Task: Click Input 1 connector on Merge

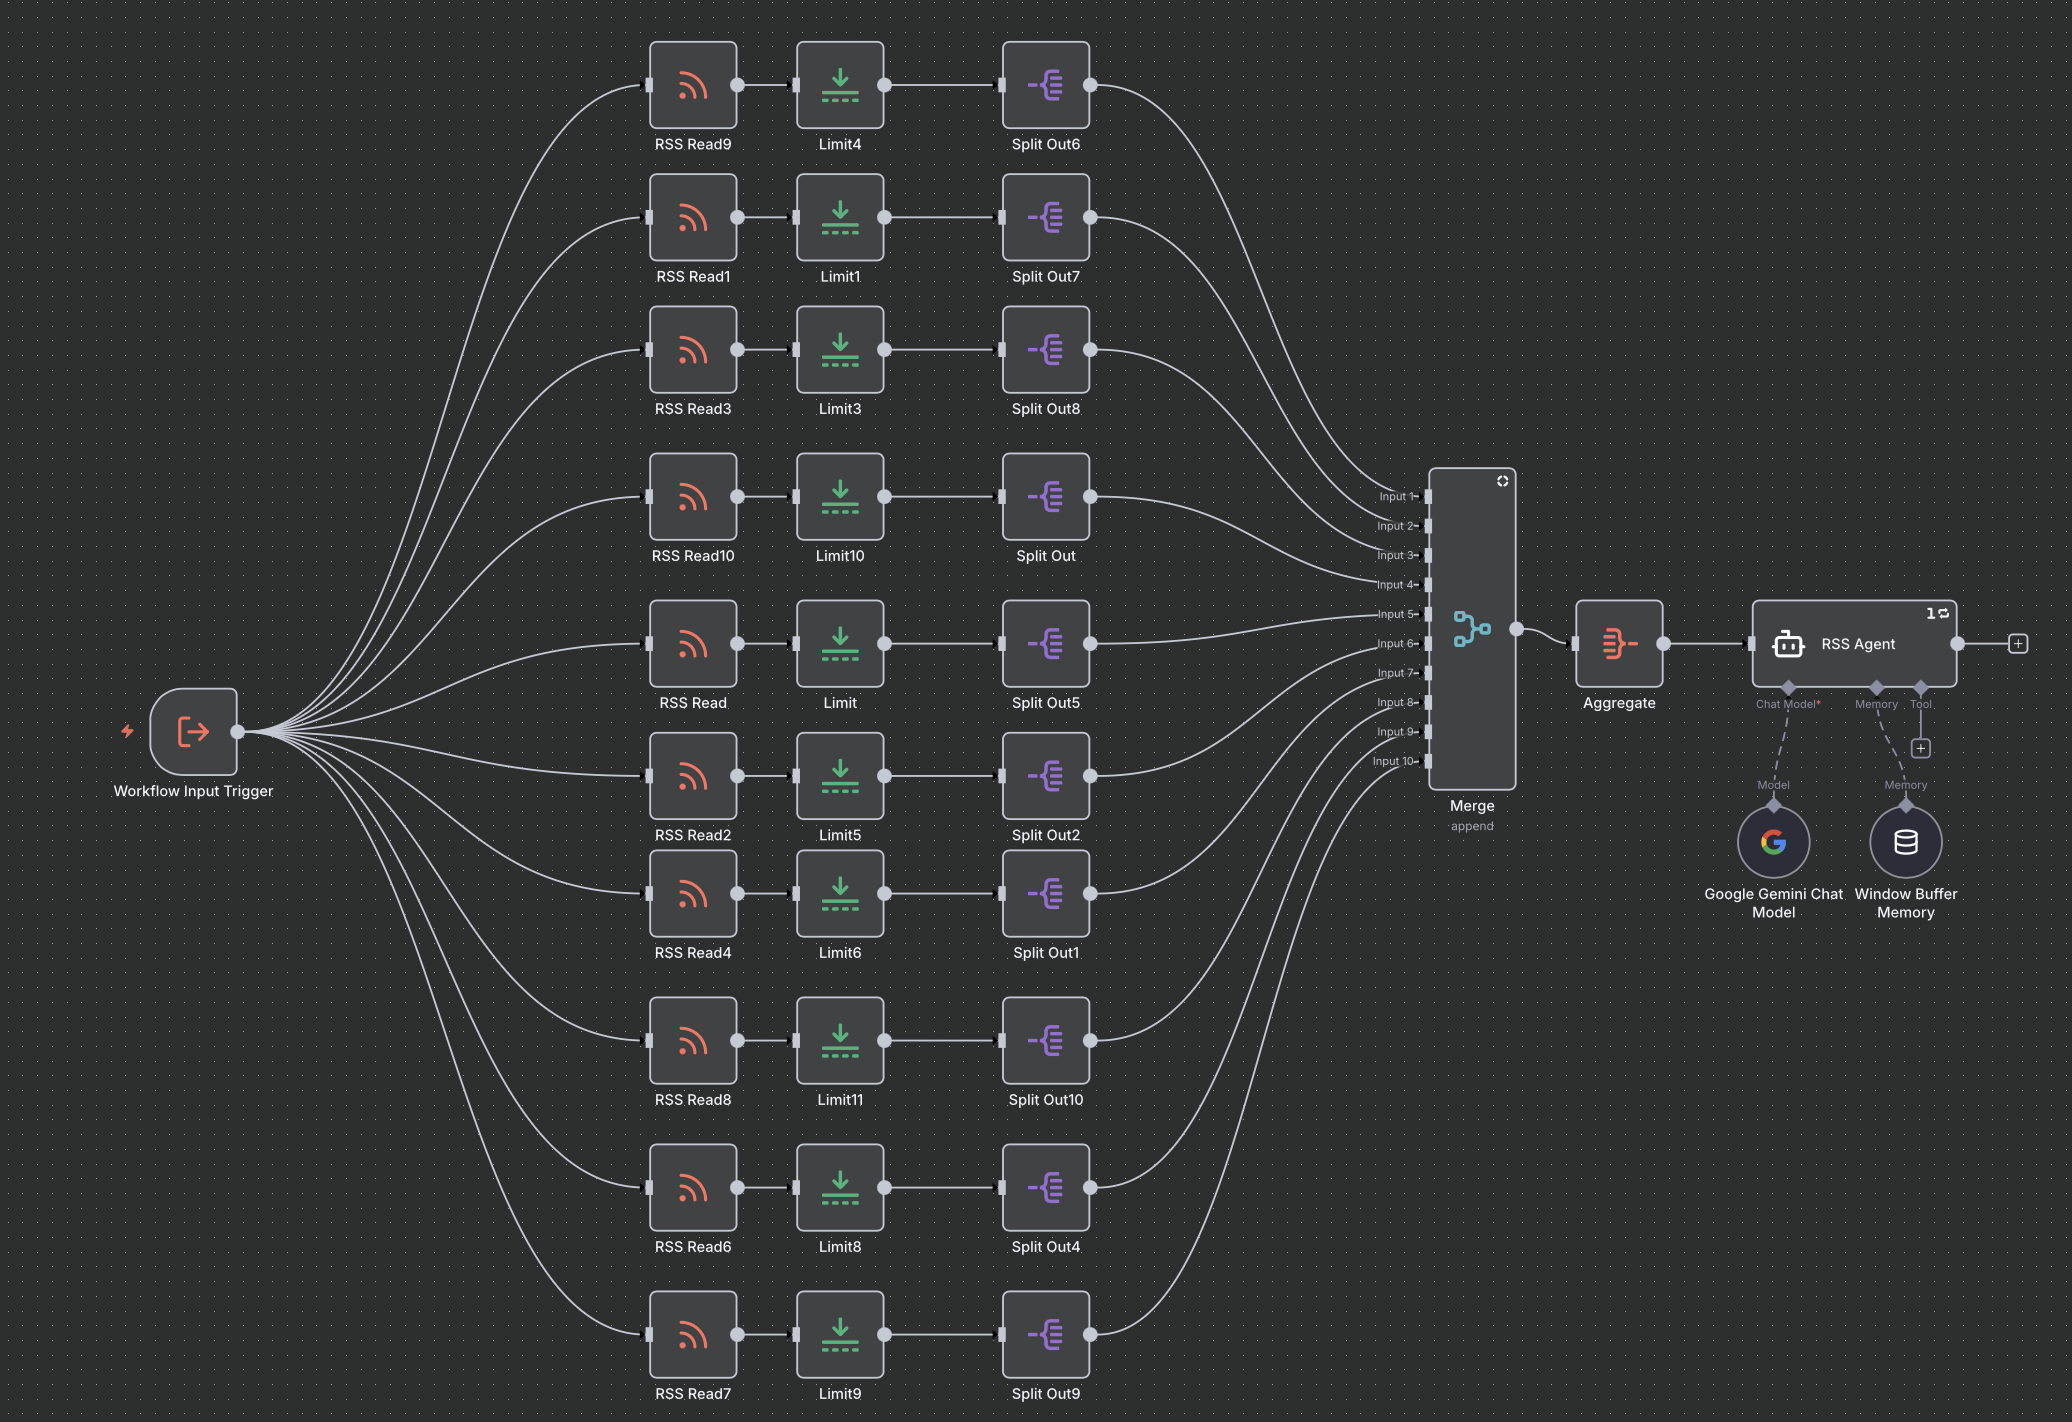Action: click(1428, 496)
